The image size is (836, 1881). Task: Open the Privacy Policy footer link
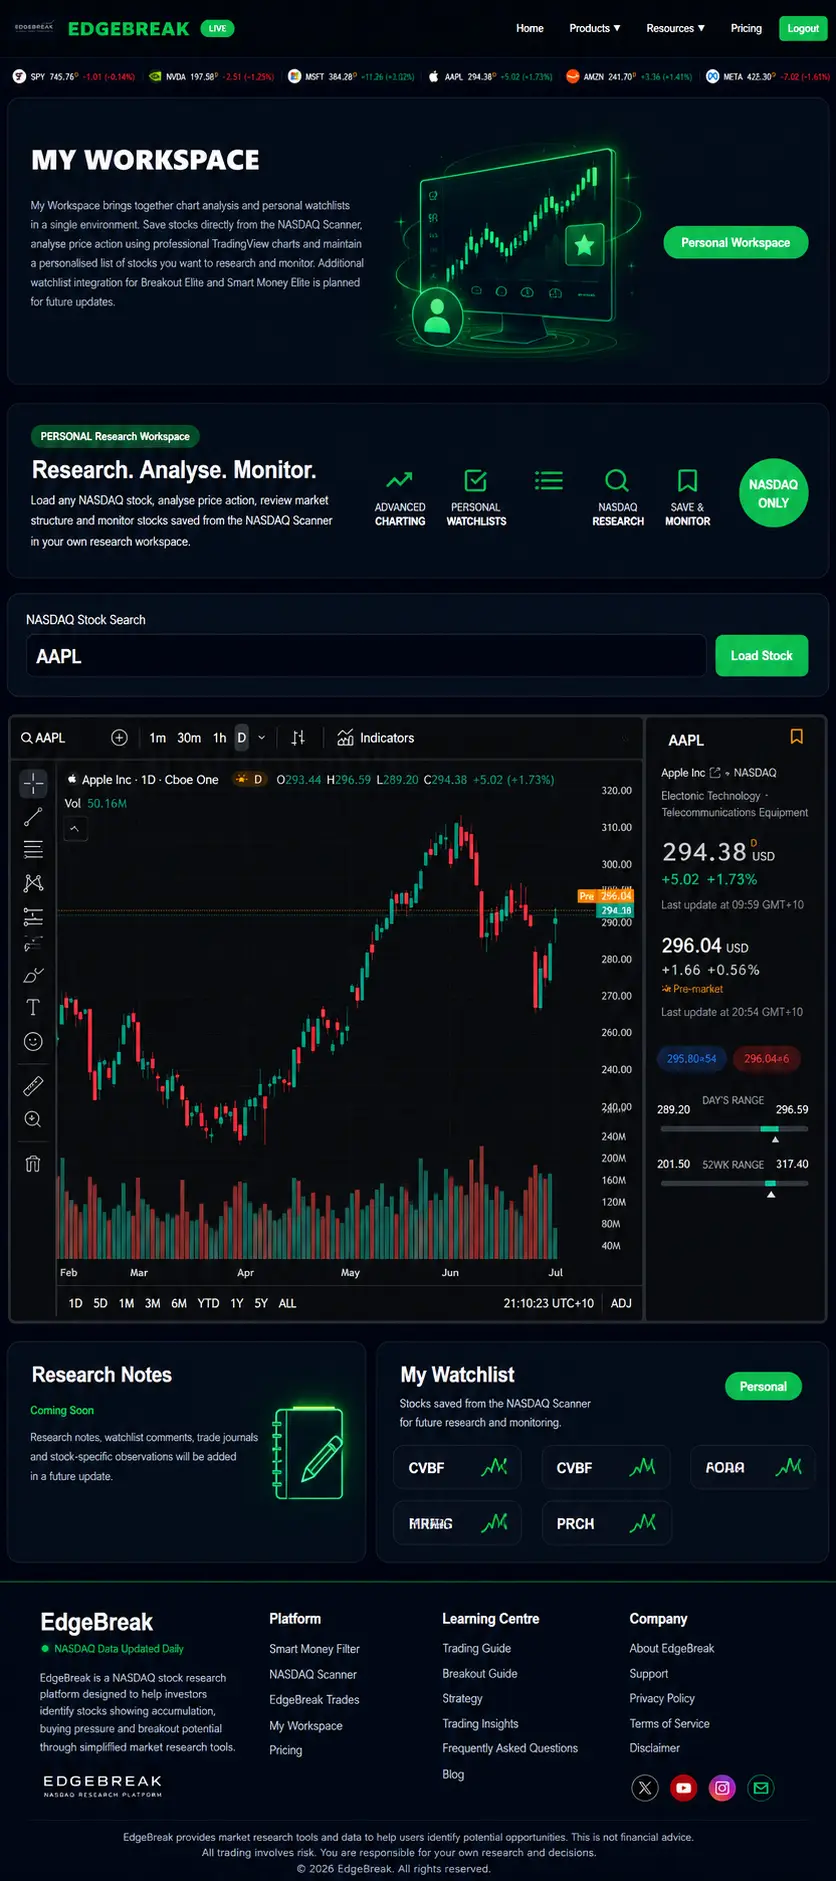[x=662, y=1698]
